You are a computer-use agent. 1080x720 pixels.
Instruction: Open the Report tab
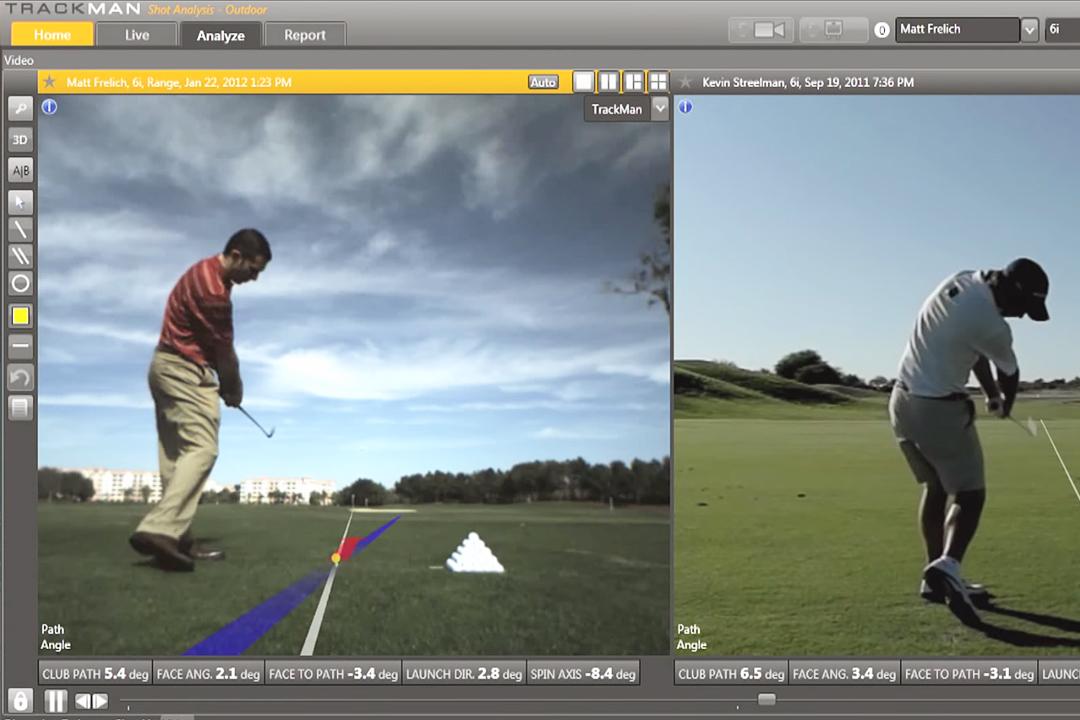pyautogui.click(x=304, y=34)
